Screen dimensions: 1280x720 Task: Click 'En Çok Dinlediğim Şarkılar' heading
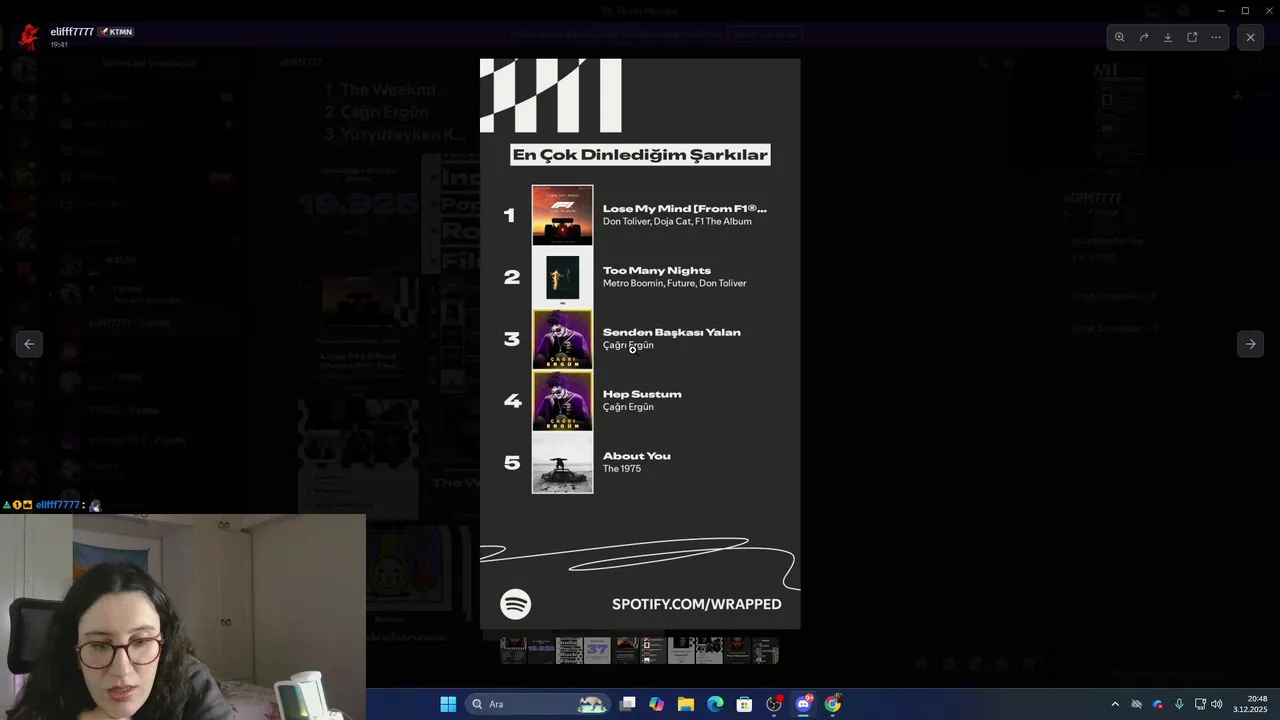pyautogui.click(x=640, y=154)
